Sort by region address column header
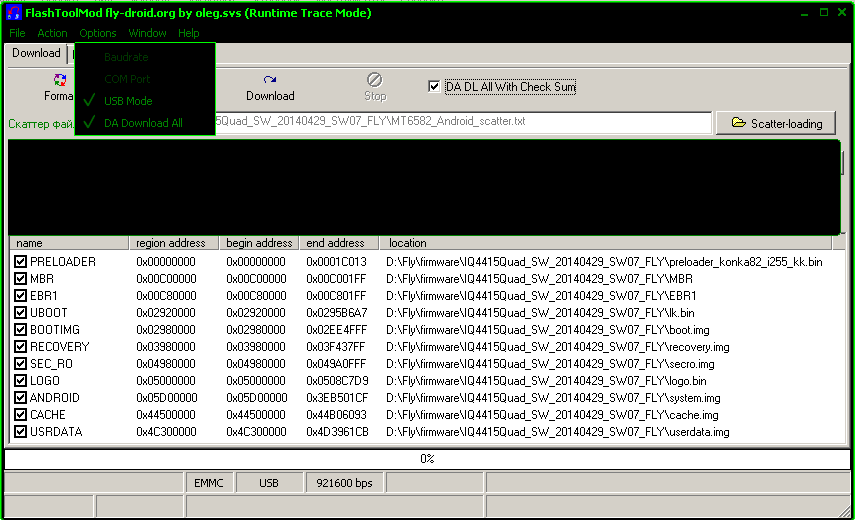855x520 pixels. point(173,243)
